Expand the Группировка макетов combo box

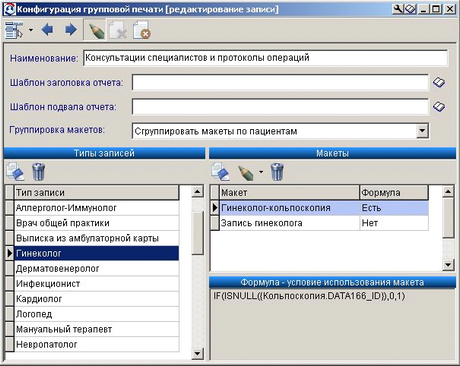tap(422, 131)
